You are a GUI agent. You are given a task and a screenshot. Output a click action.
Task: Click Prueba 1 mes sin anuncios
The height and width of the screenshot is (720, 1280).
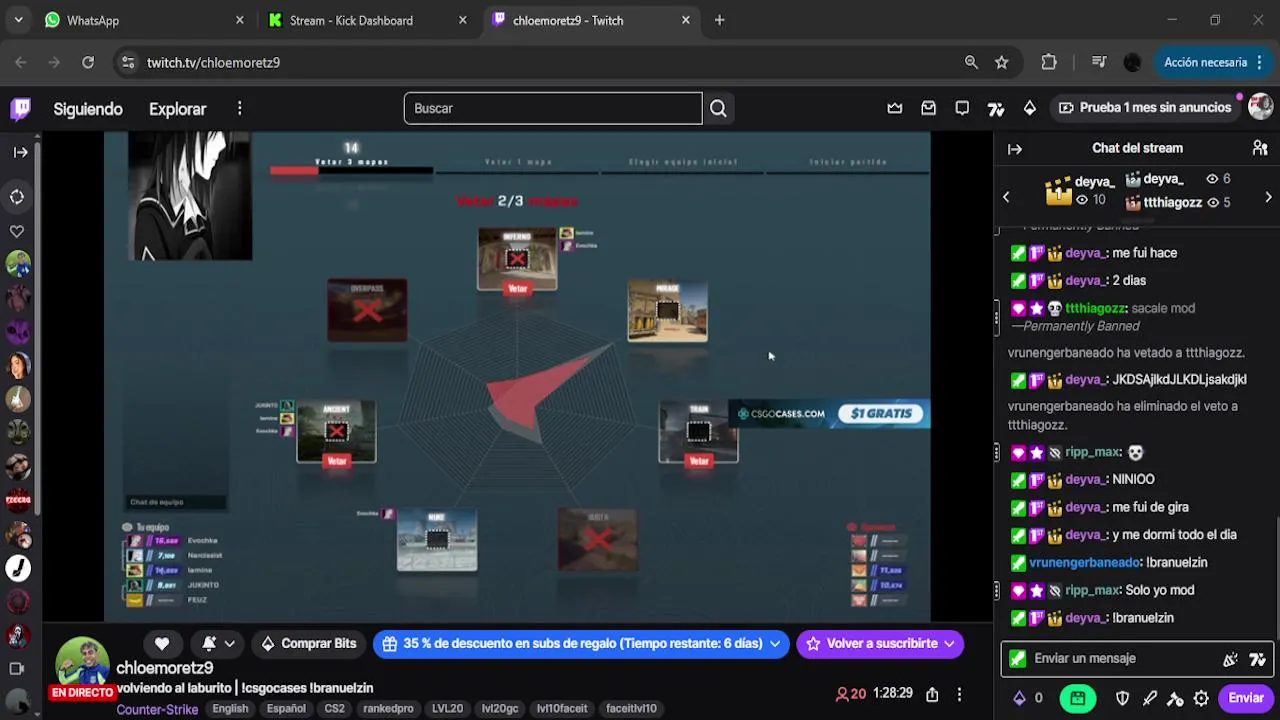pos(1145,108)
